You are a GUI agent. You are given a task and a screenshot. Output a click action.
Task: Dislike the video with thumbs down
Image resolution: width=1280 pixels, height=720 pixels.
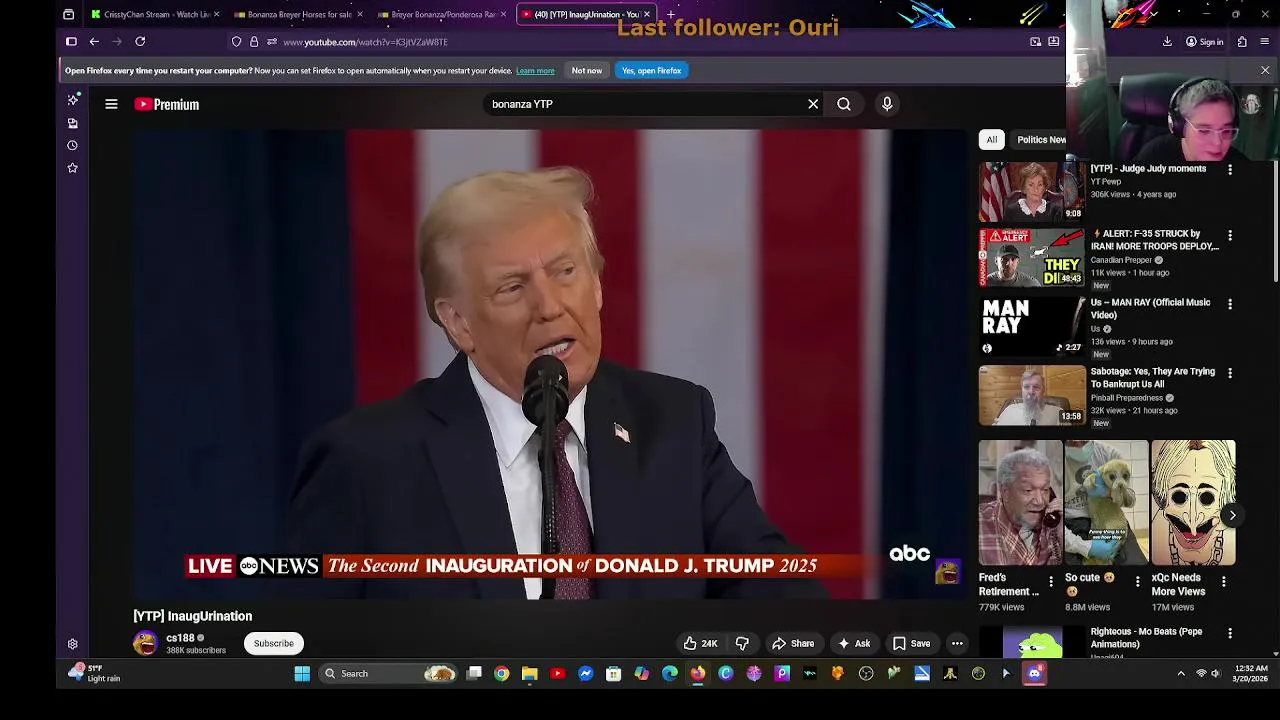pos(742,644)
